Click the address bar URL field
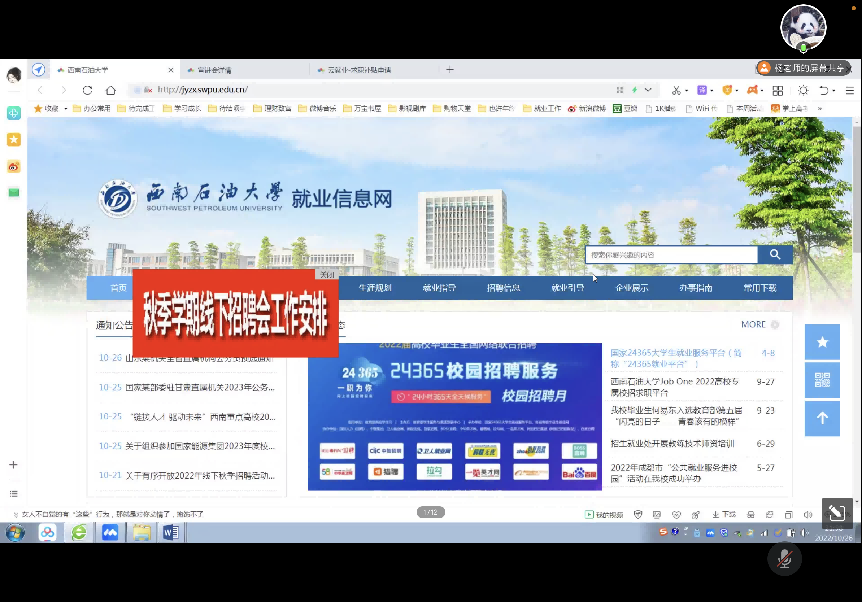 point(374,90)
